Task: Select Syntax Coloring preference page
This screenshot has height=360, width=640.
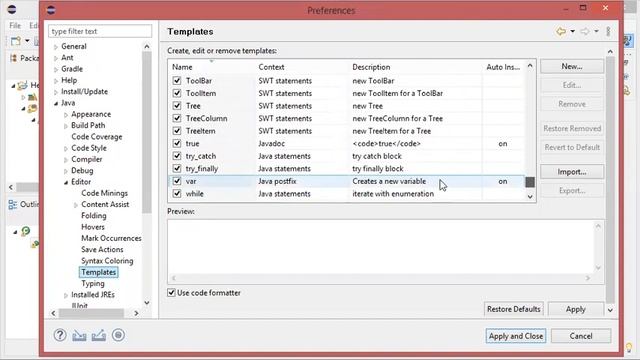Action: pos(107,260)
